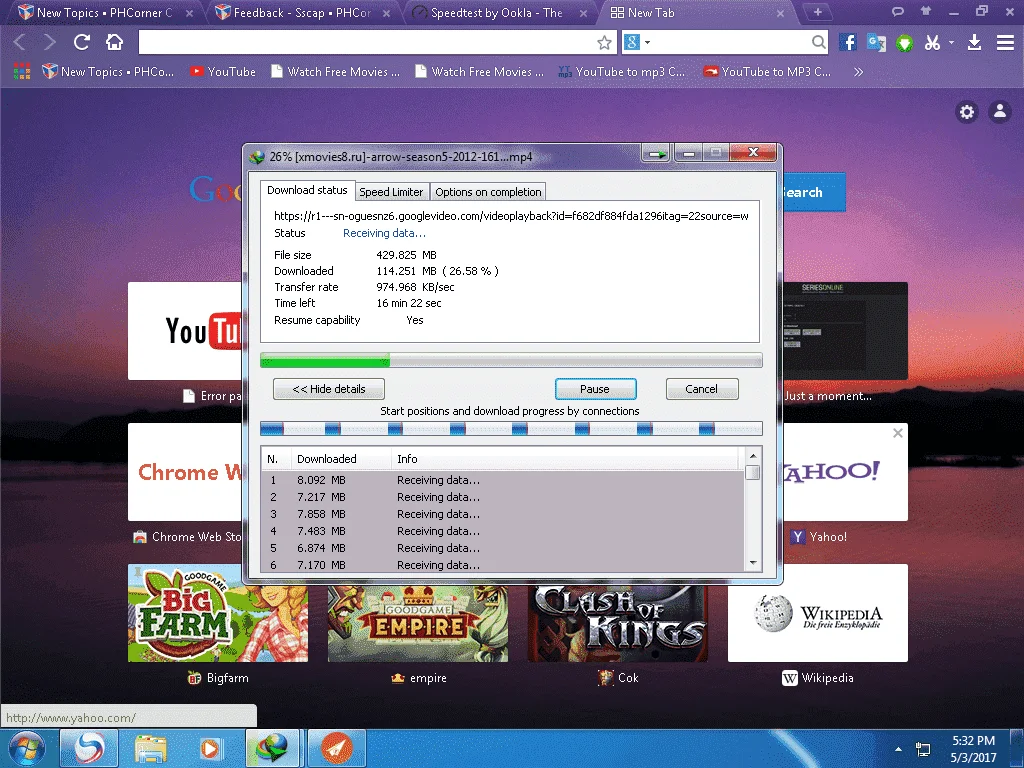Click the chat bubble icon in title bar
Screen dimensions: 1024x768
pyautogui.click(x=898, y=11)
